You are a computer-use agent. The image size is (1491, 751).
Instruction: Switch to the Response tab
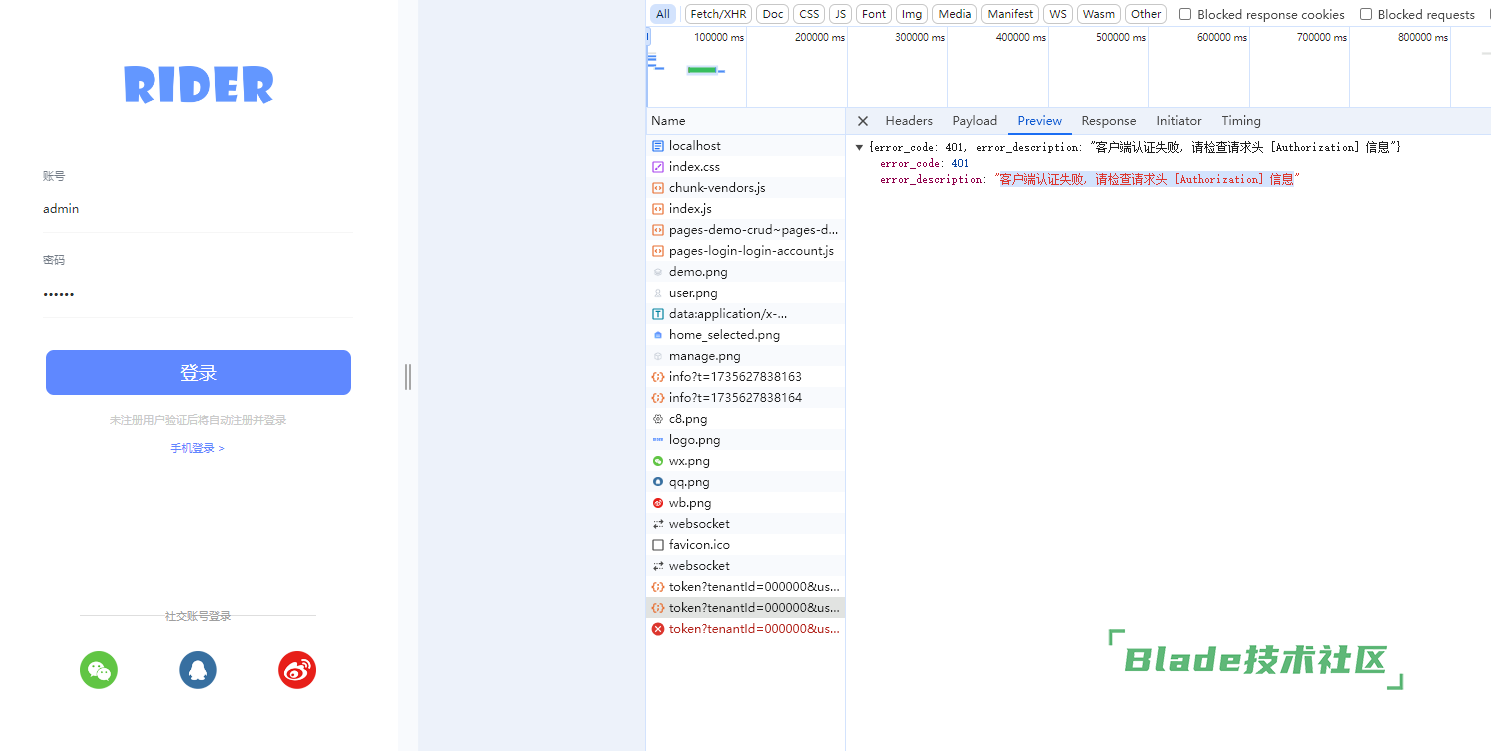tap(1109, 121)
